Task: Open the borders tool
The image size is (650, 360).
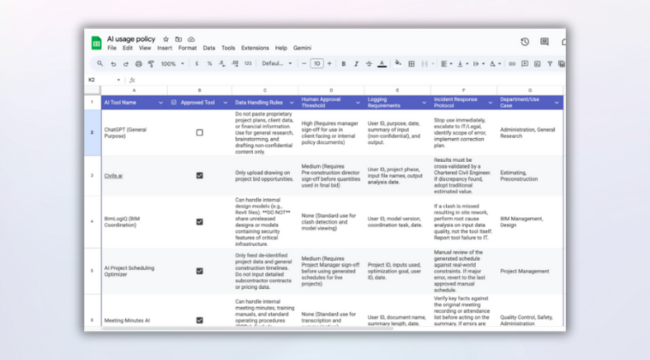Action: [411, 64]
